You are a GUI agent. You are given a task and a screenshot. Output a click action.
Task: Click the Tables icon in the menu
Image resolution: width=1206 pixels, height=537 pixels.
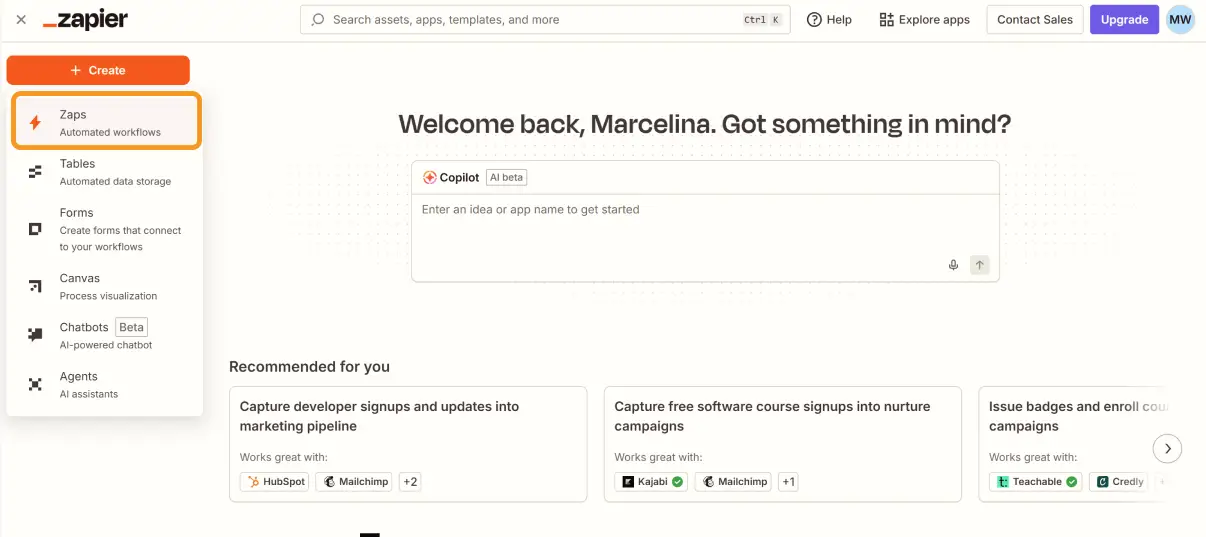coord(35,172)
